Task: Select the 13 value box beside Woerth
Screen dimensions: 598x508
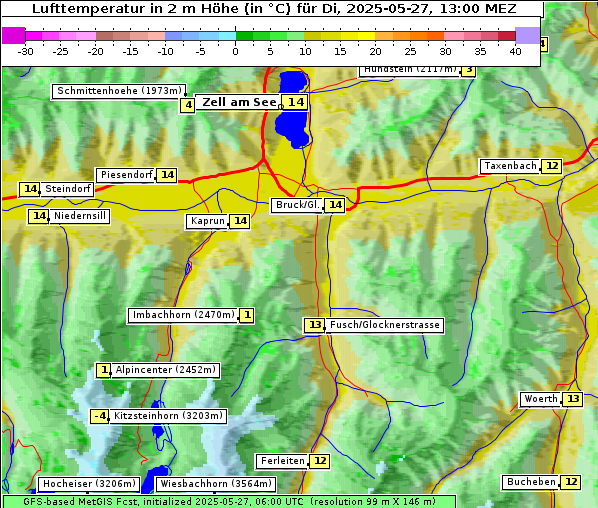Action: 573,399
